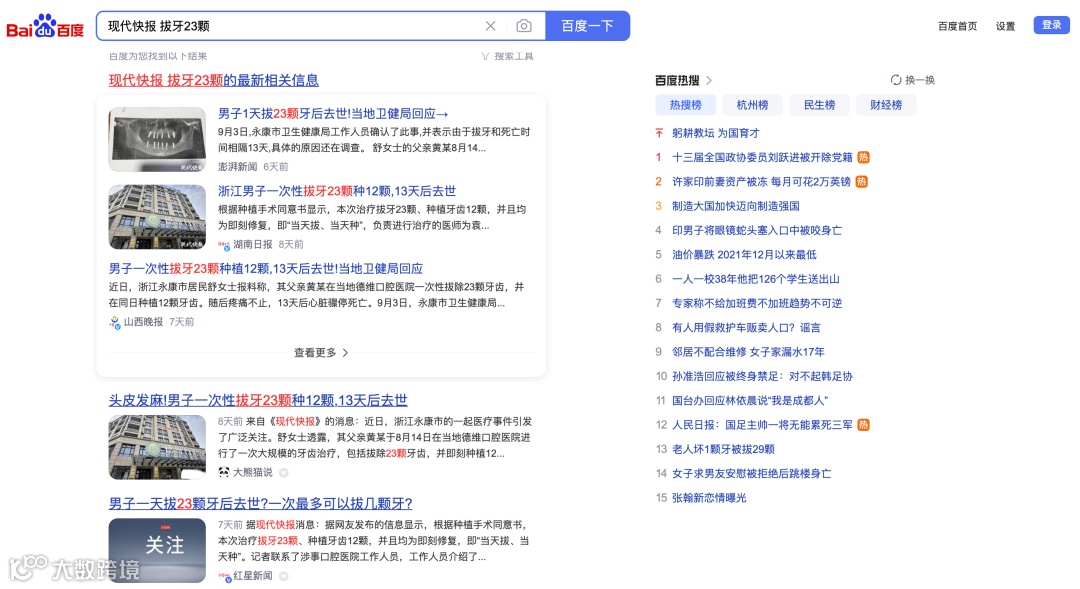Screen dimensions: 1080x589
Task: Click 湖南日报 source icon
Action: [224, 245]
